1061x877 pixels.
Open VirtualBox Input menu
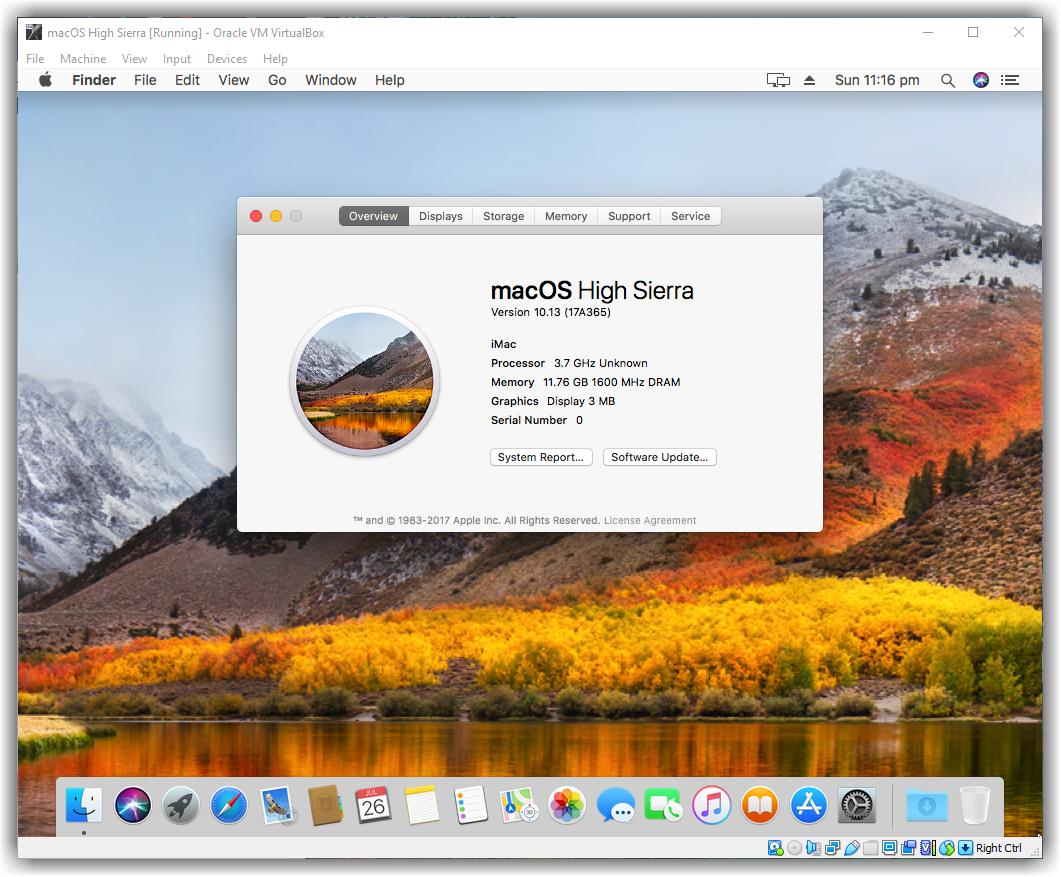[177, 59]
